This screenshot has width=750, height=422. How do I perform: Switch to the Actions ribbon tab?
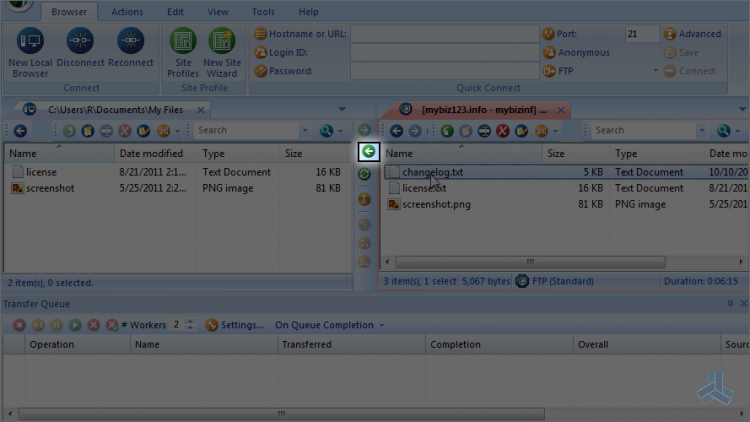[x=127, y=12]
